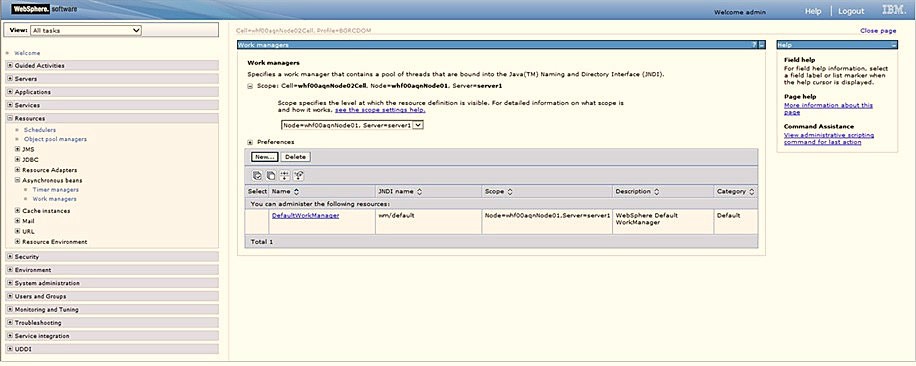Open View administrative scripting command link

(829, 138)
